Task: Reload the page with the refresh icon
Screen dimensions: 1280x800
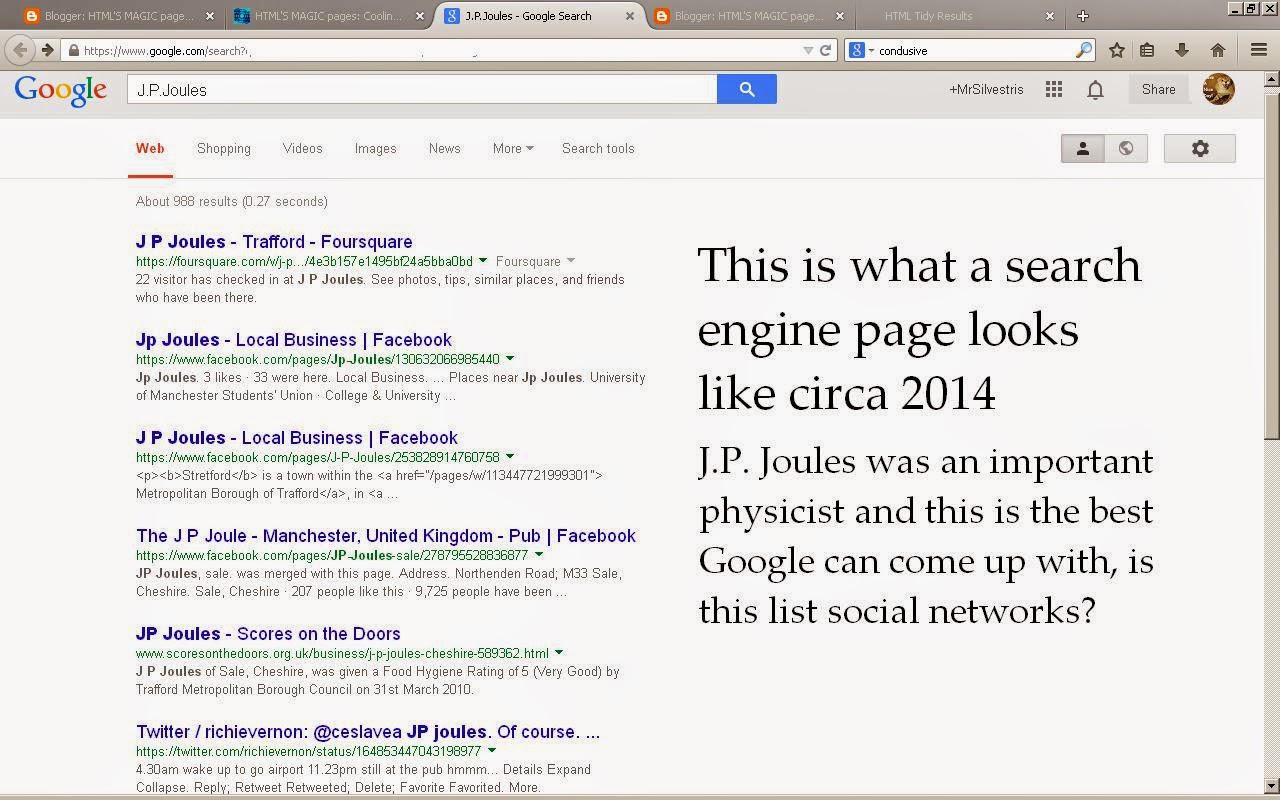Action: 826,50
